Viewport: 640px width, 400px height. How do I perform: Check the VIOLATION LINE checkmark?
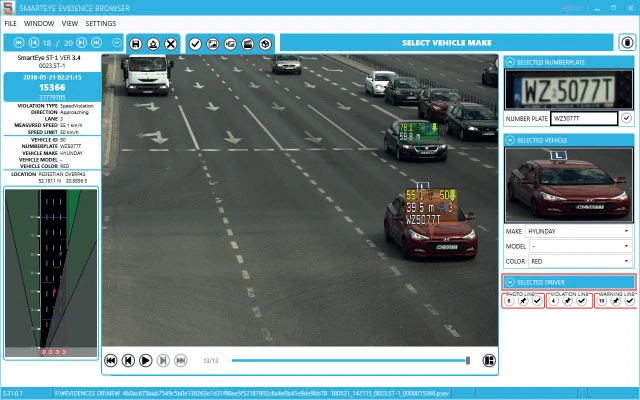[x=581, y=301]
